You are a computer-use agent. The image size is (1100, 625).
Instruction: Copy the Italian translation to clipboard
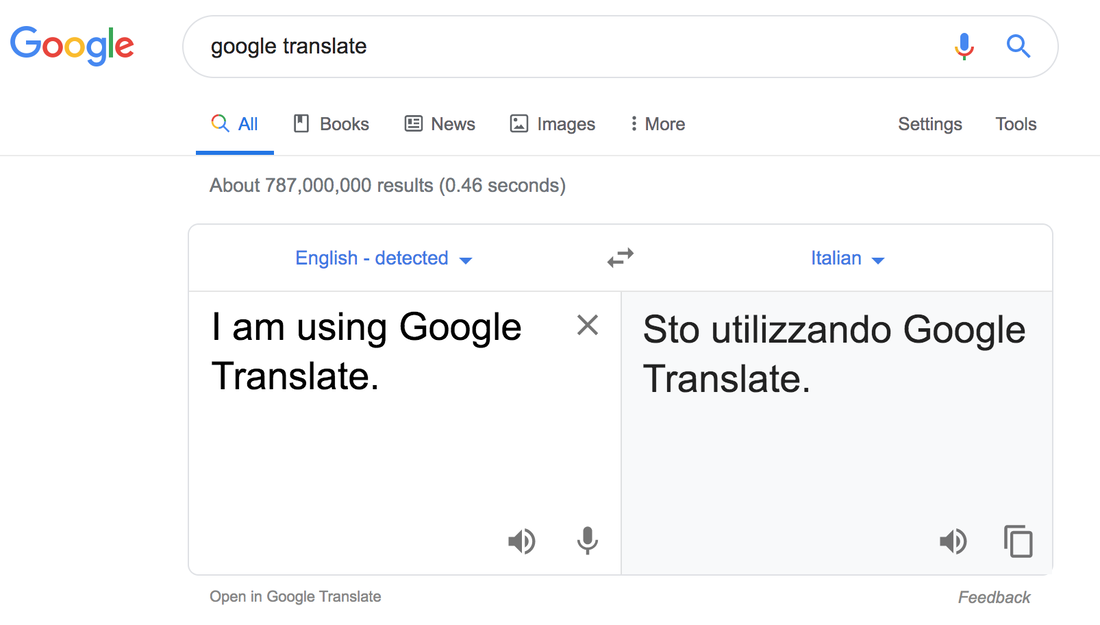pyautogui.click(x=1018, y=541)
